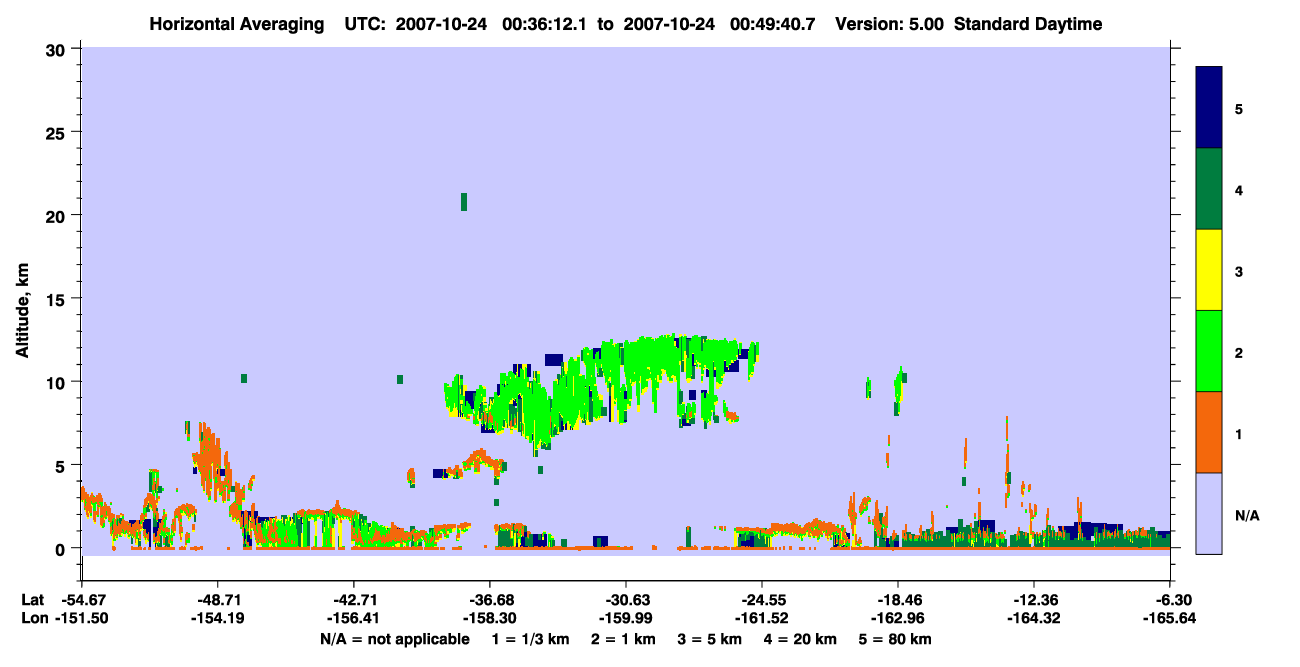Click the longitude label '-156.41'

[x=354, y=618]
